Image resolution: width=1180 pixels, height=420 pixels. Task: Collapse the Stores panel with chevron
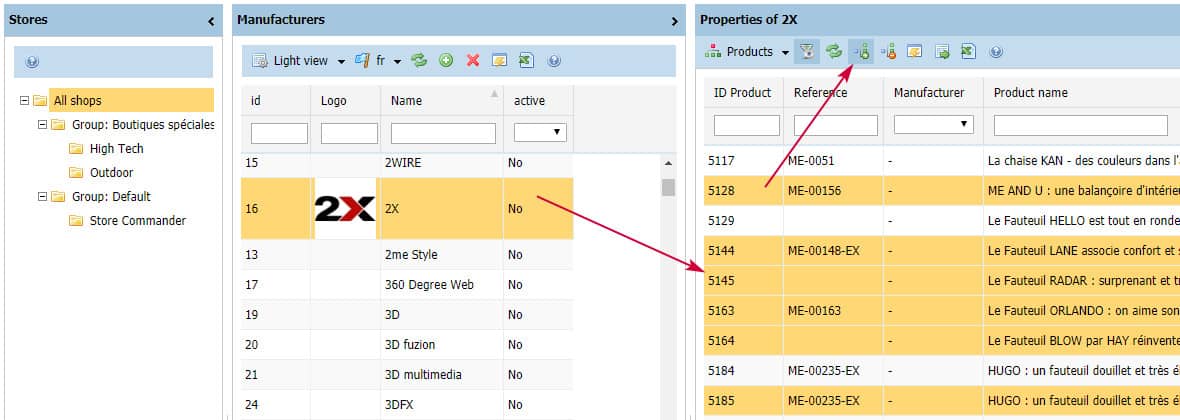click(x=212, y=21)
